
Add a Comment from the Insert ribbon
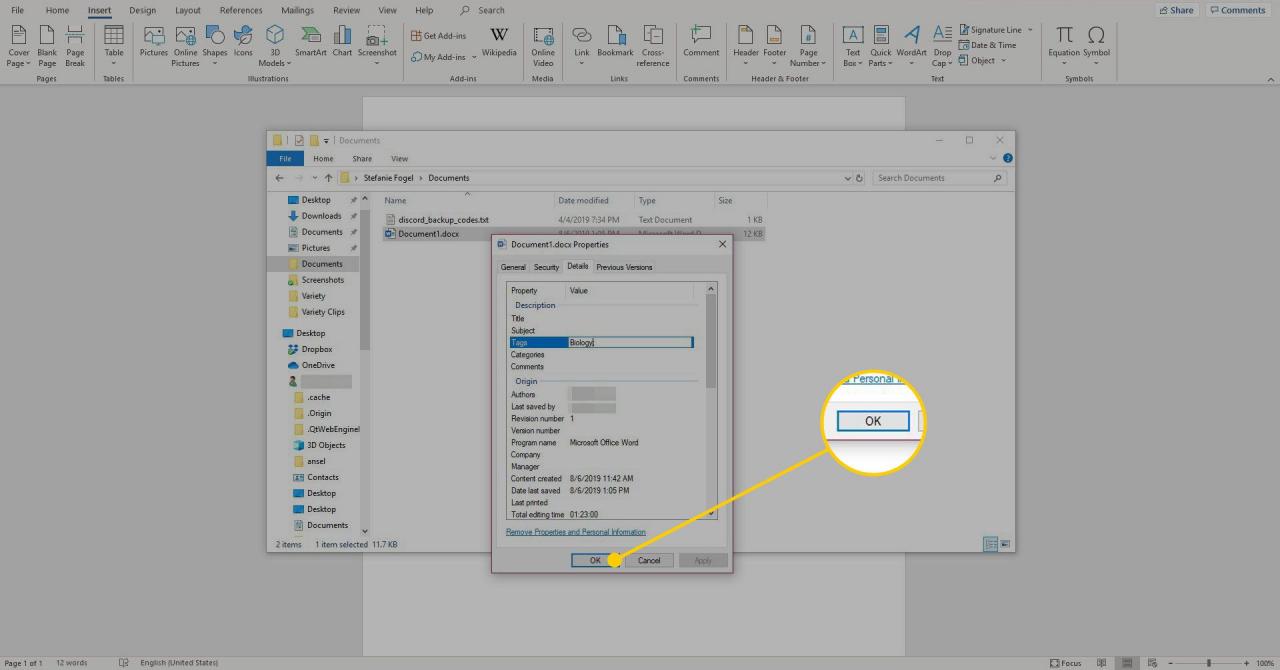click(x=701, y=41)
